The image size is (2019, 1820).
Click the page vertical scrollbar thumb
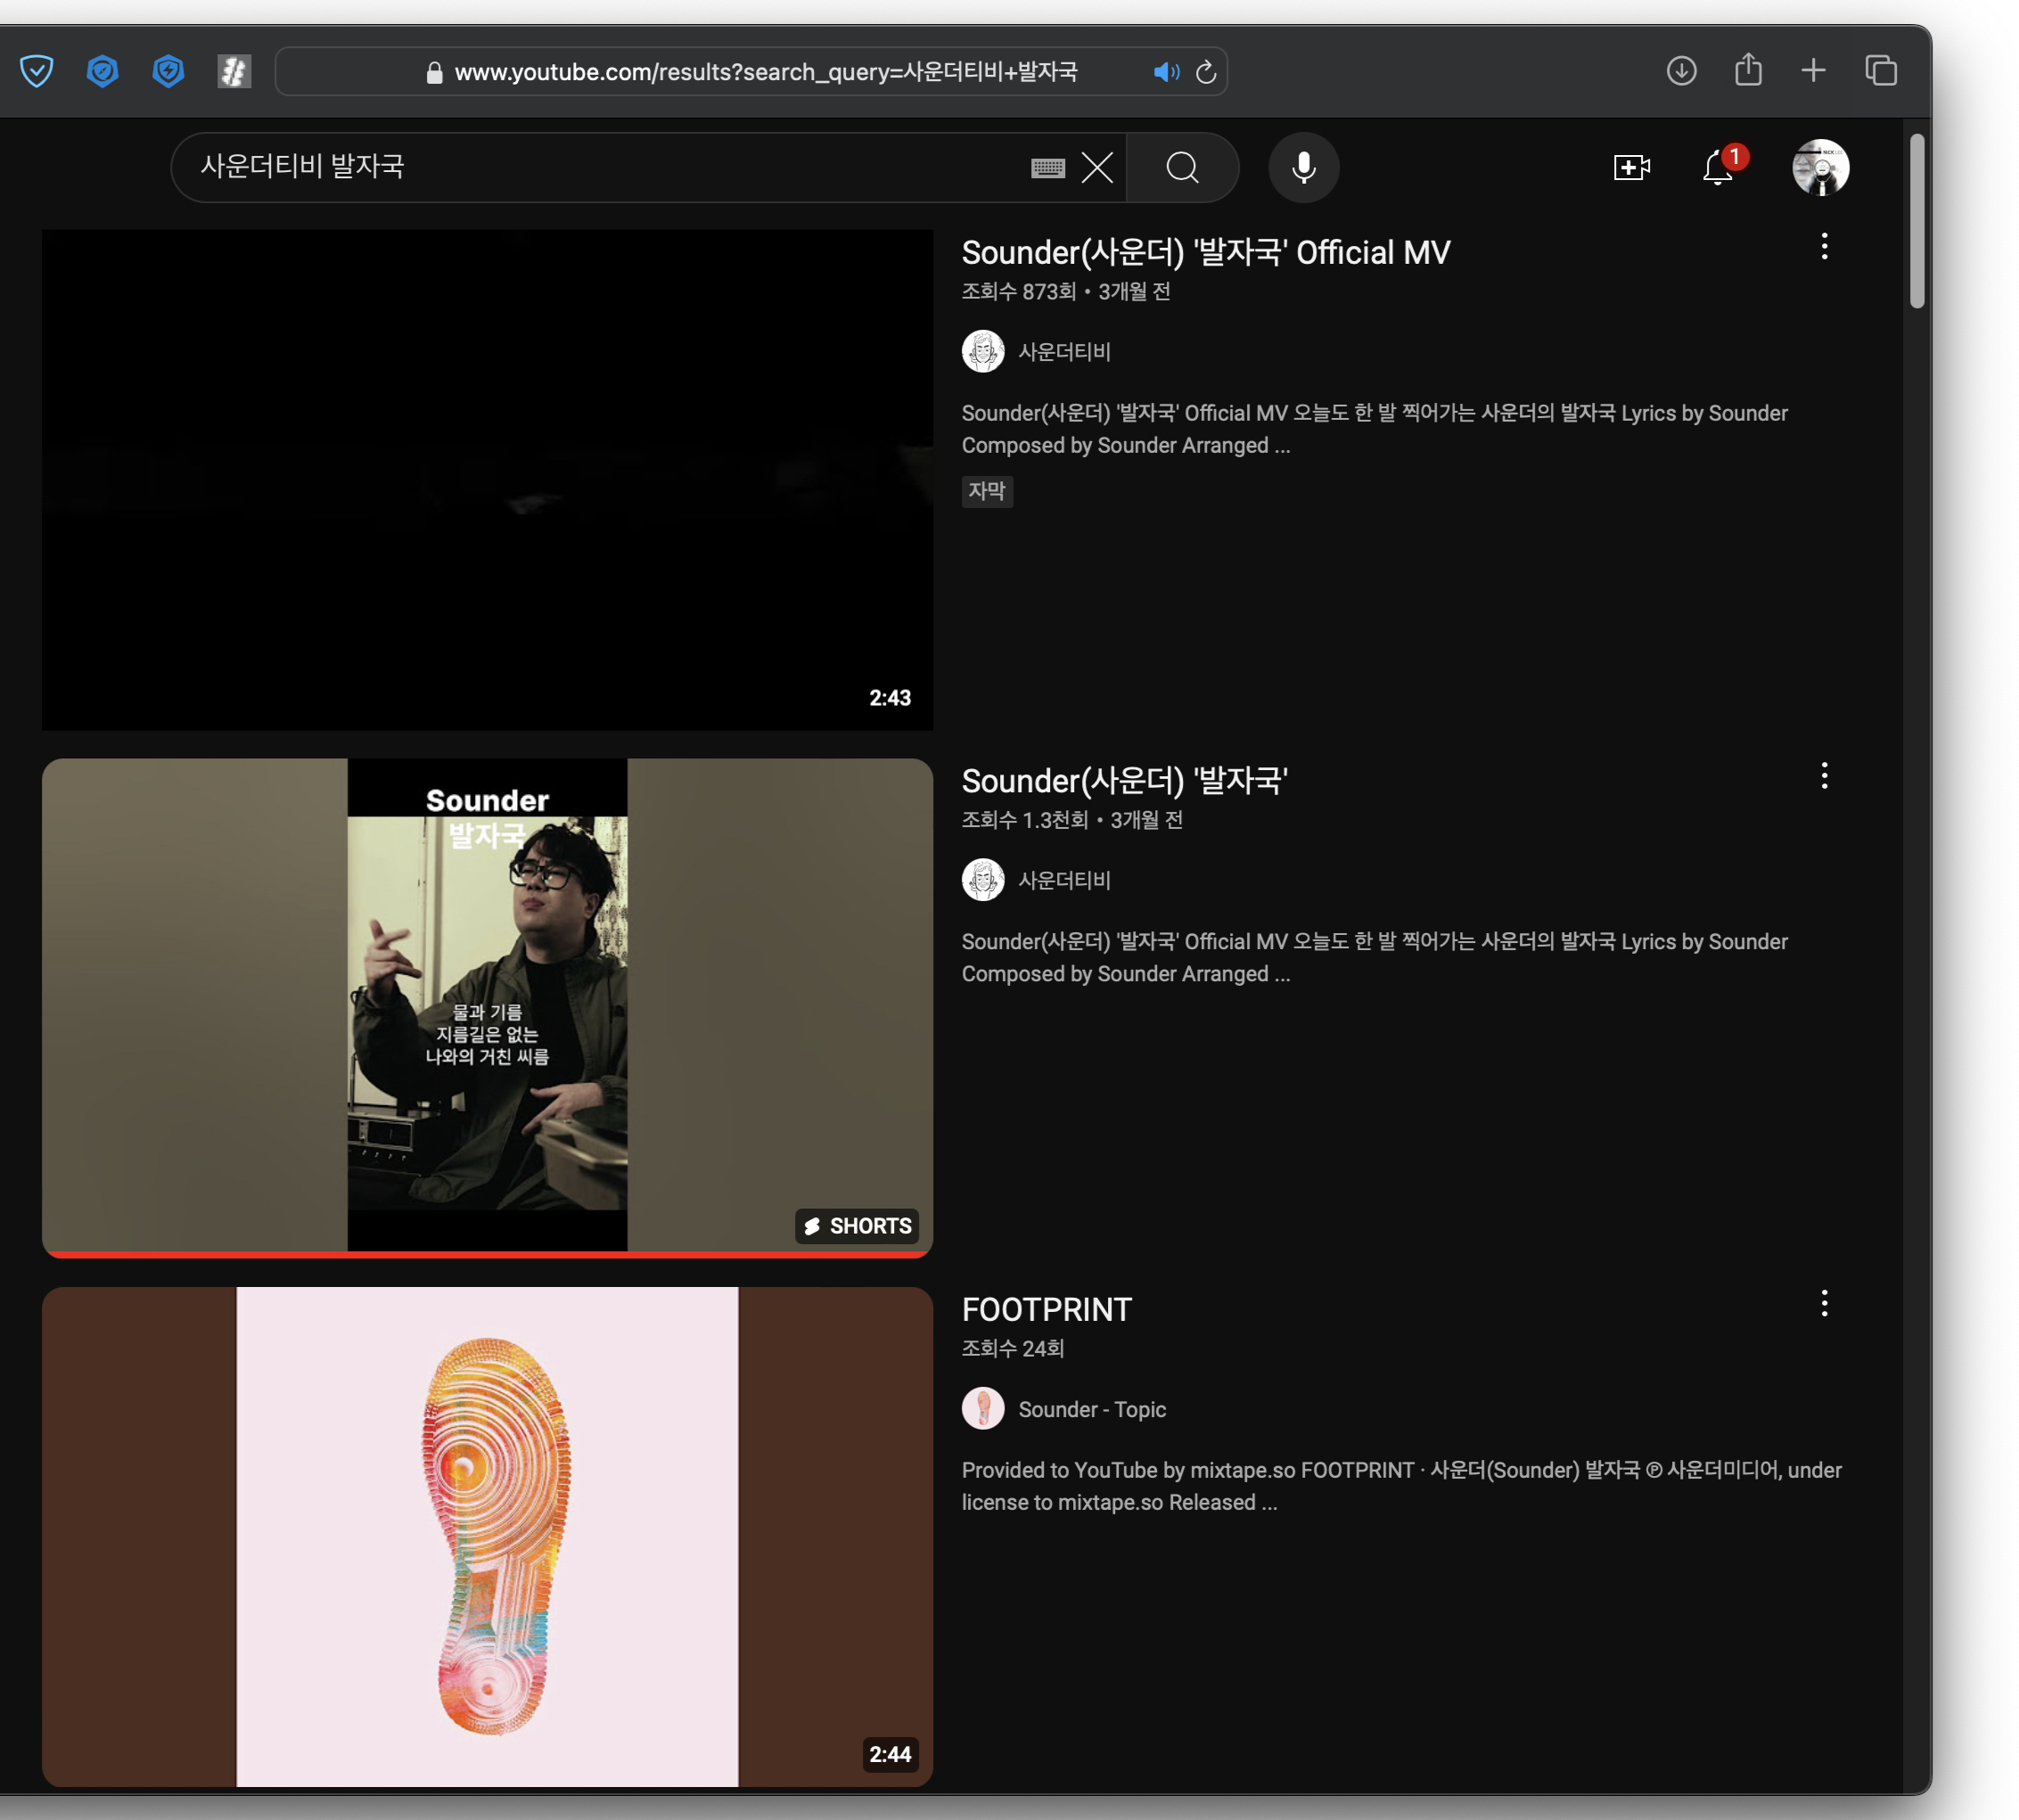pos(1916,221)
